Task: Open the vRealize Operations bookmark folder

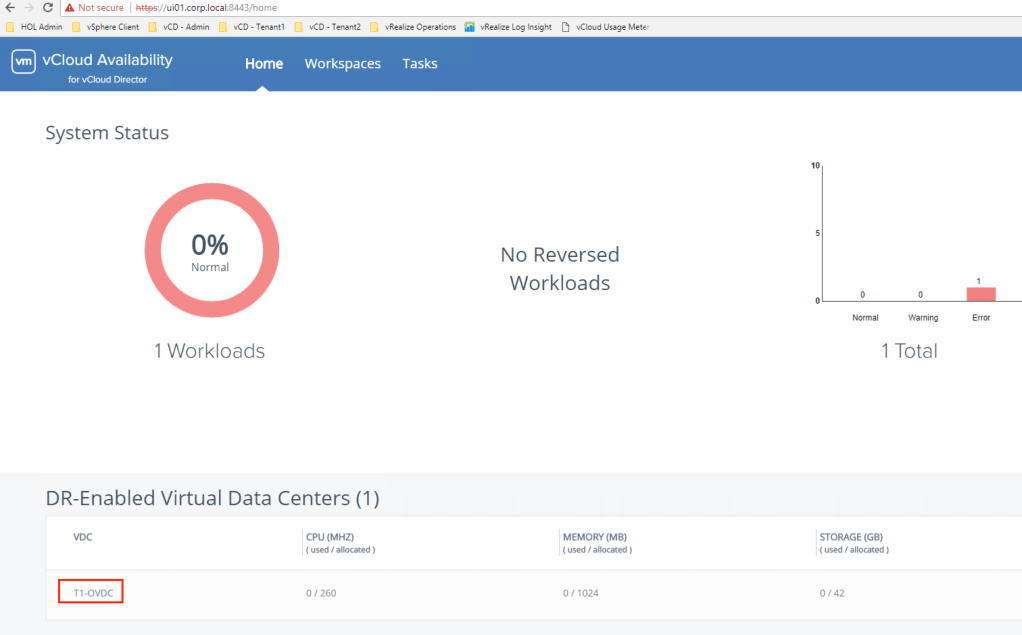Action: pos(412,27)
